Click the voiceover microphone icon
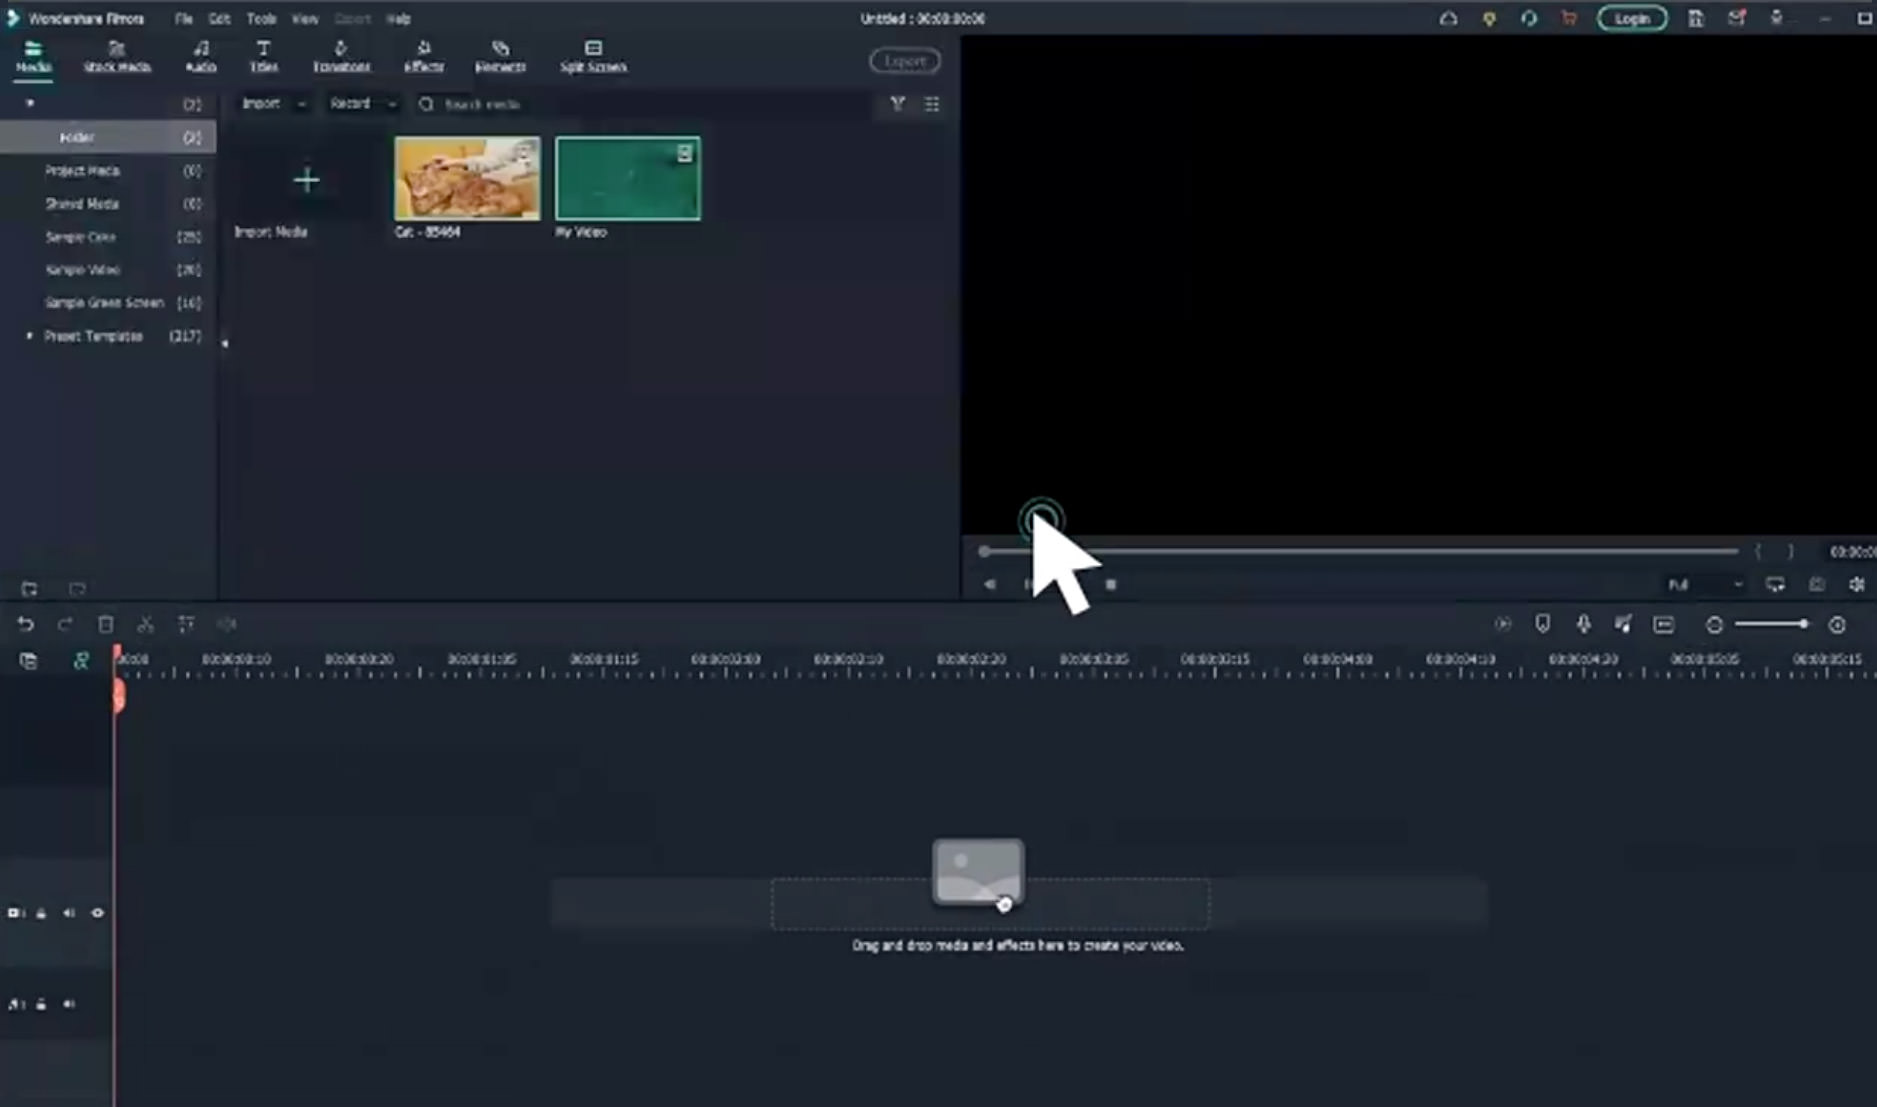The width and height of the screenshot is (1877, 1107). 1583,624
